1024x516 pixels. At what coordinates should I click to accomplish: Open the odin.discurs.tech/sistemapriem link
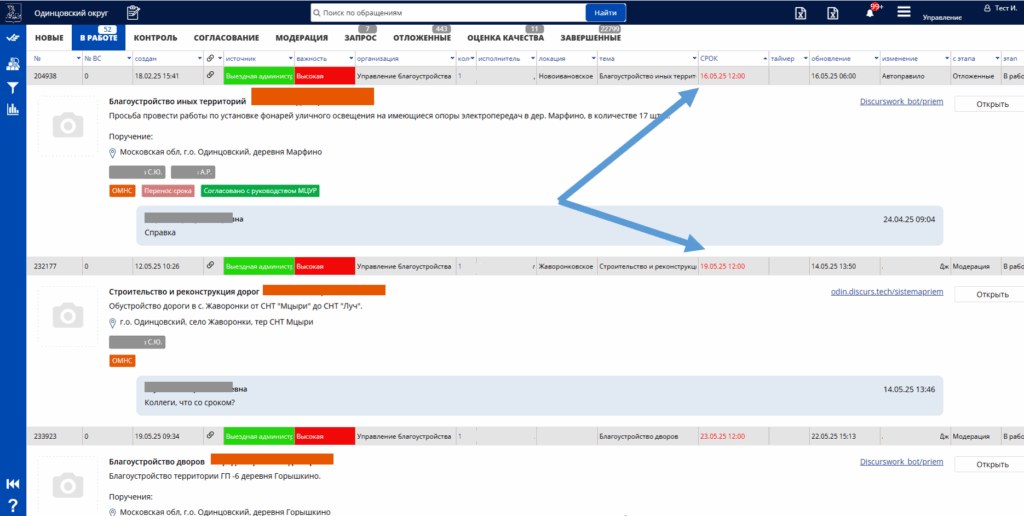click(x=887, y=292)
